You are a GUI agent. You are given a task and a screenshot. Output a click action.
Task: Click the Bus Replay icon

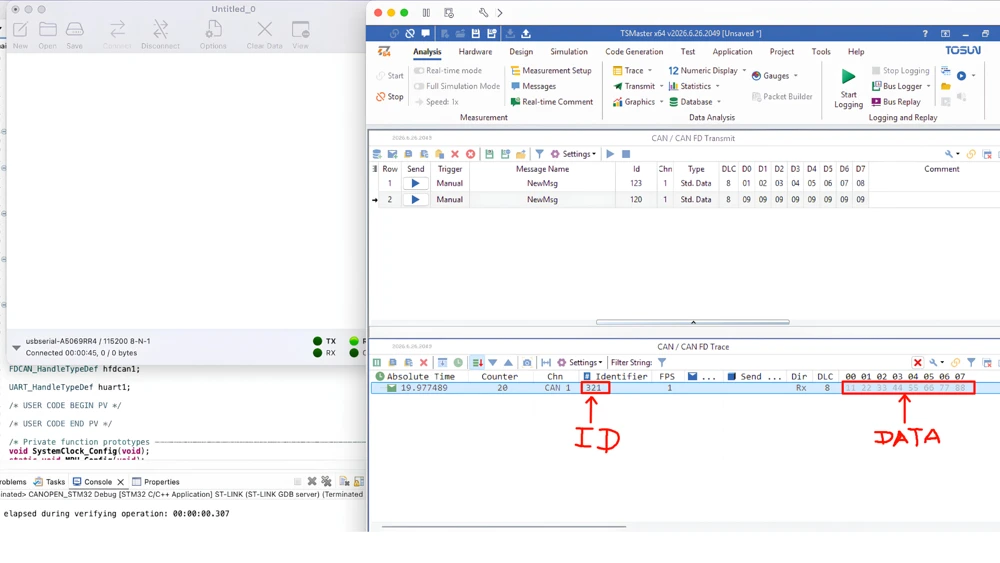[x=876, y=102]
